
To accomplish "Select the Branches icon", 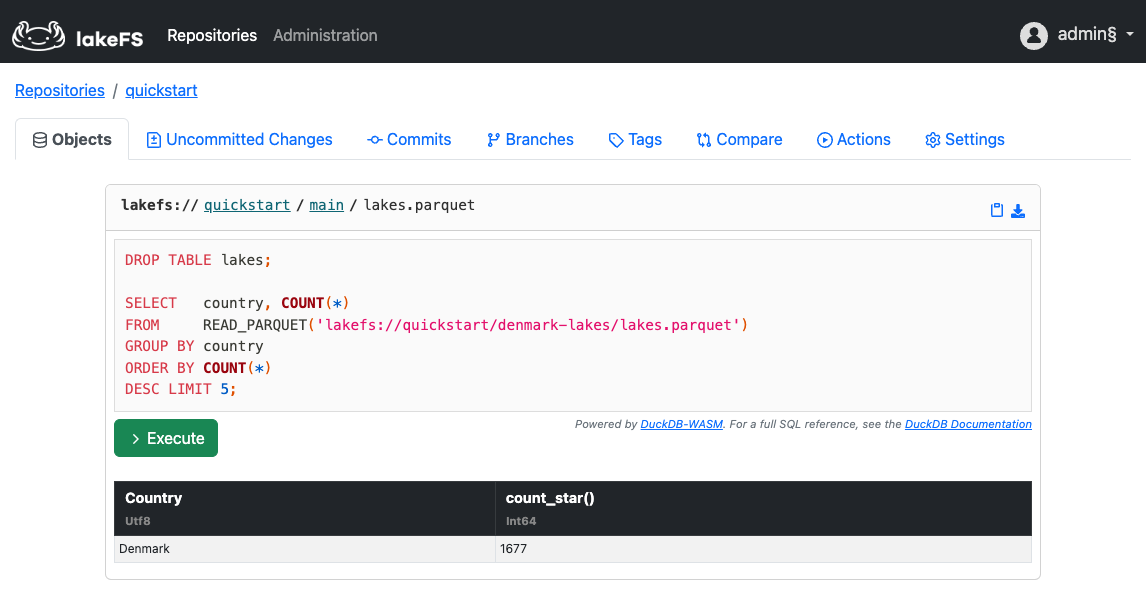I will (x=492, y=139).
